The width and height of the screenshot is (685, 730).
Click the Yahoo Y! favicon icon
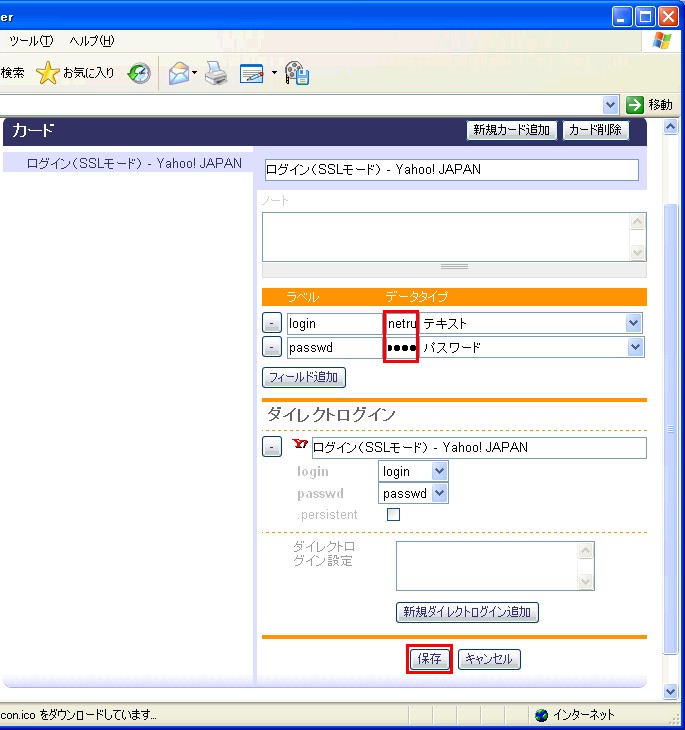tap(300, 444)
